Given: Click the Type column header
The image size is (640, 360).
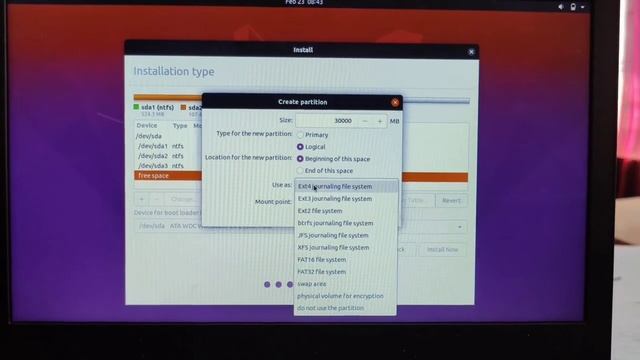Looking at the screenshot, I should pyautogui.click(x=180, y=126).
